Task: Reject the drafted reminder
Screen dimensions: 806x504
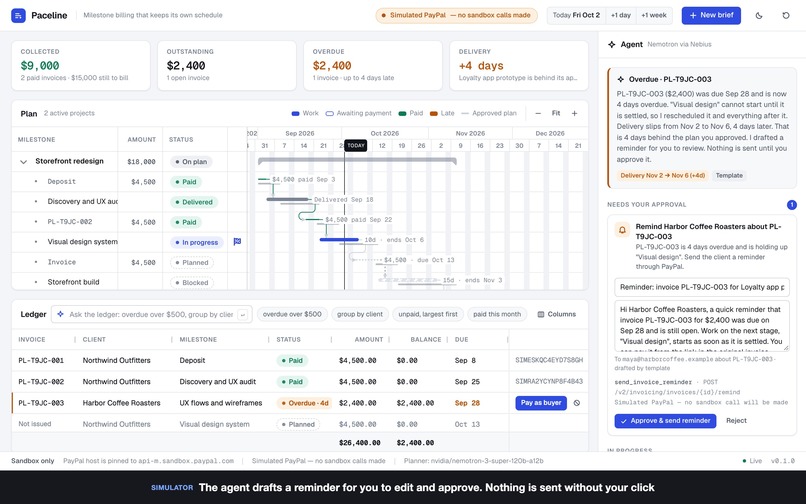Action: [x=736, y=421]
